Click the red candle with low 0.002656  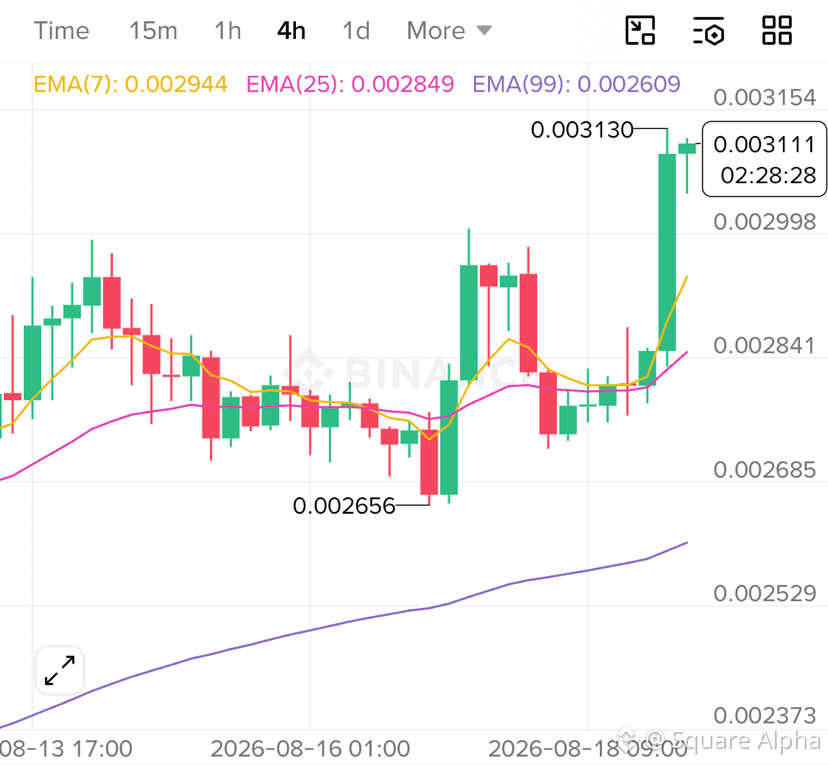pos(429,462)
